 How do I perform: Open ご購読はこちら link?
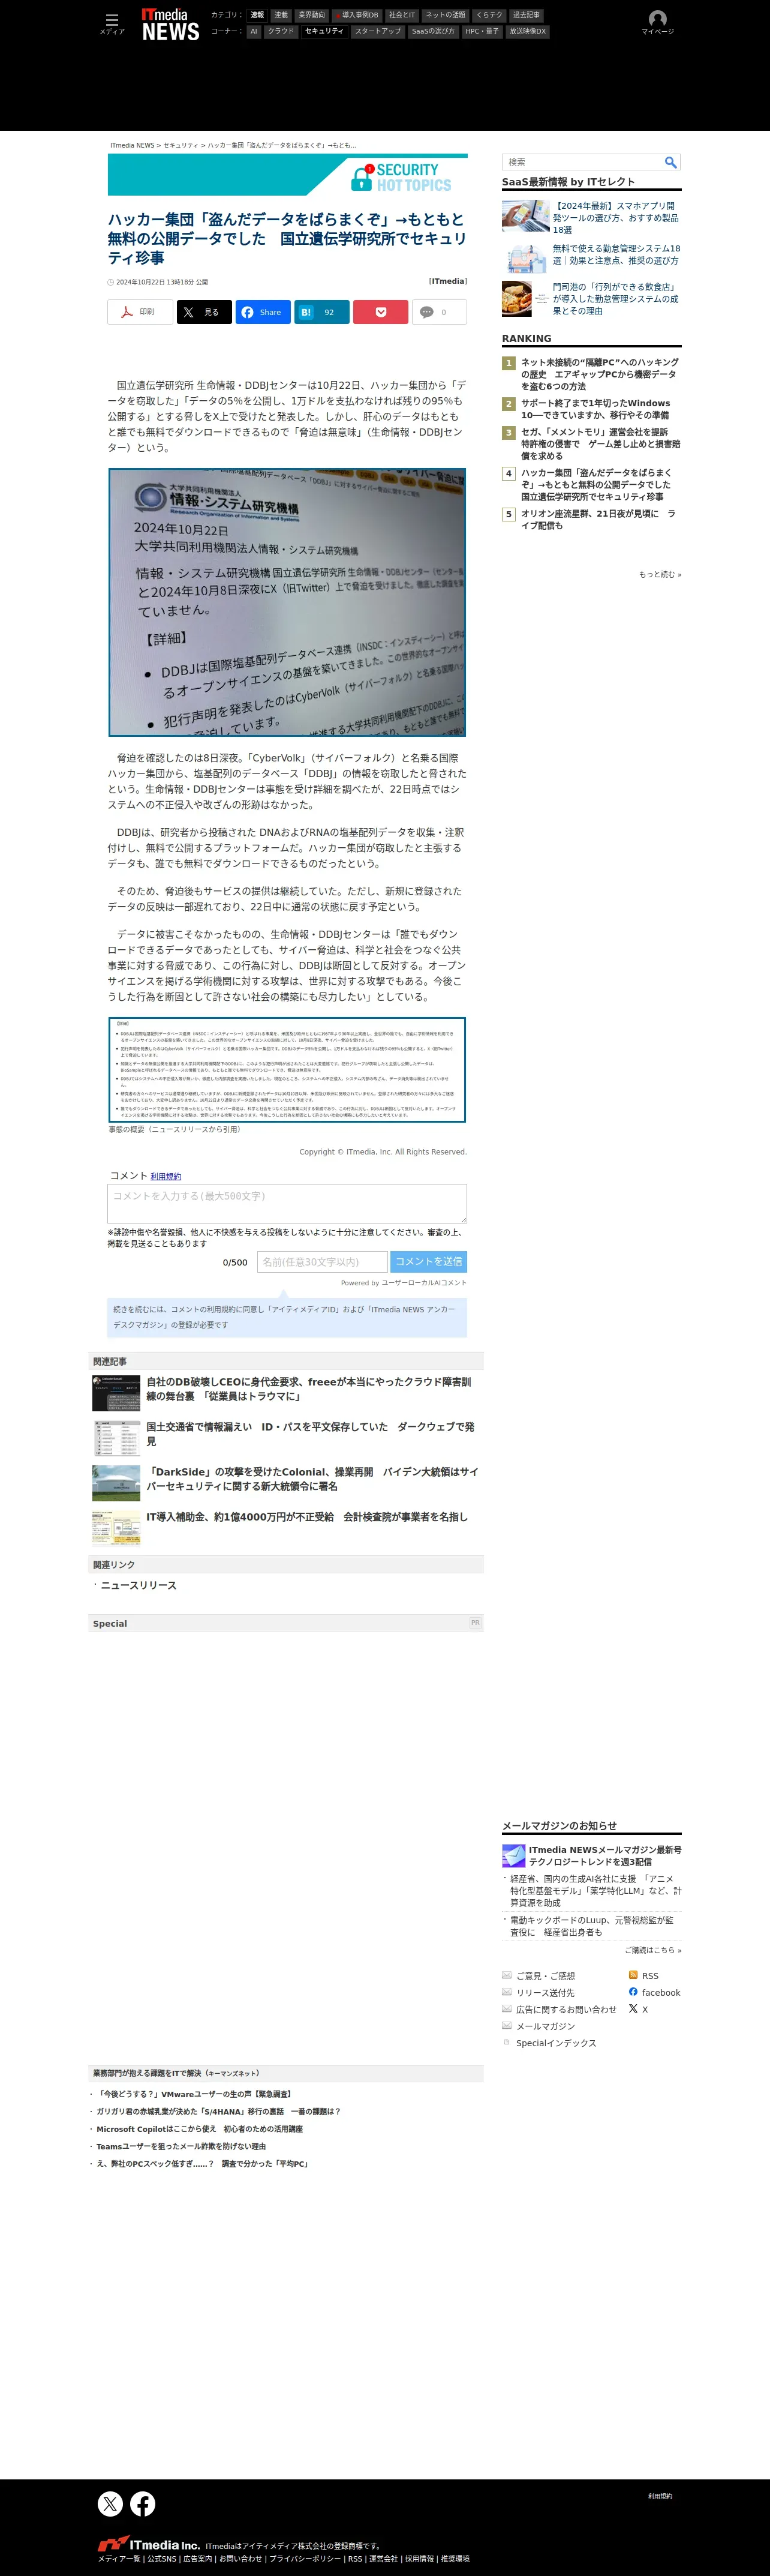click(653, 1950)
